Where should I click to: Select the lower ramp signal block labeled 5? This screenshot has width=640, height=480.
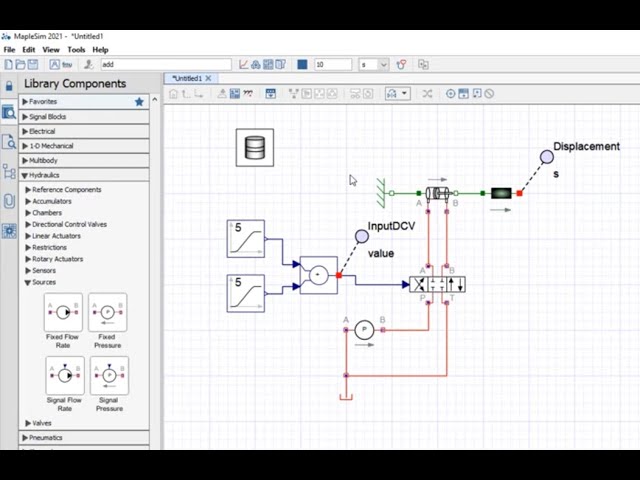[246, 293]
